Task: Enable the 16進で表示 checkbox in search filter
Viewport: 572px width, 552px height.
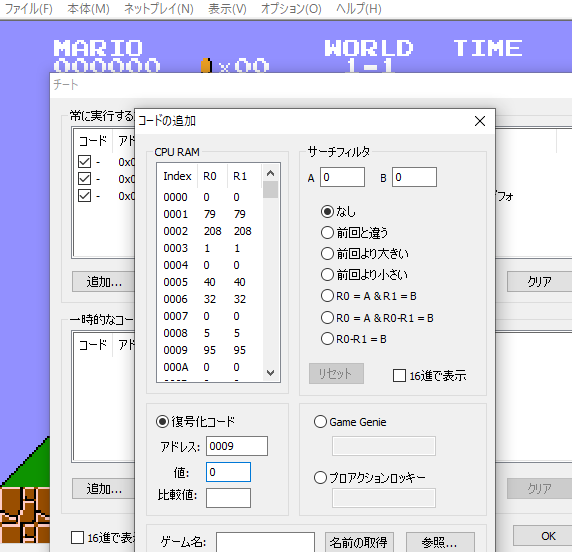Action: (399, 375)
